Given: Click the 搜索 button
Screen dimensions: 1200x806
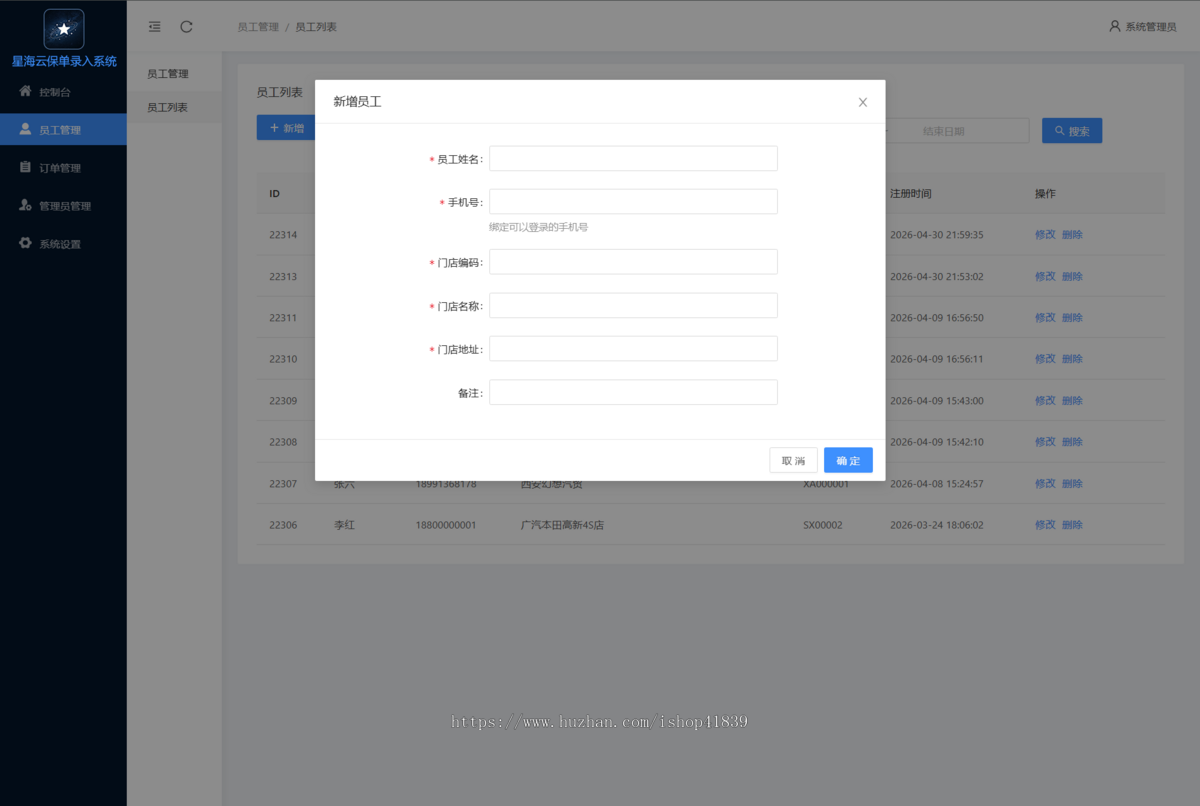Looking at the screenshot, I should point(1072,131).
